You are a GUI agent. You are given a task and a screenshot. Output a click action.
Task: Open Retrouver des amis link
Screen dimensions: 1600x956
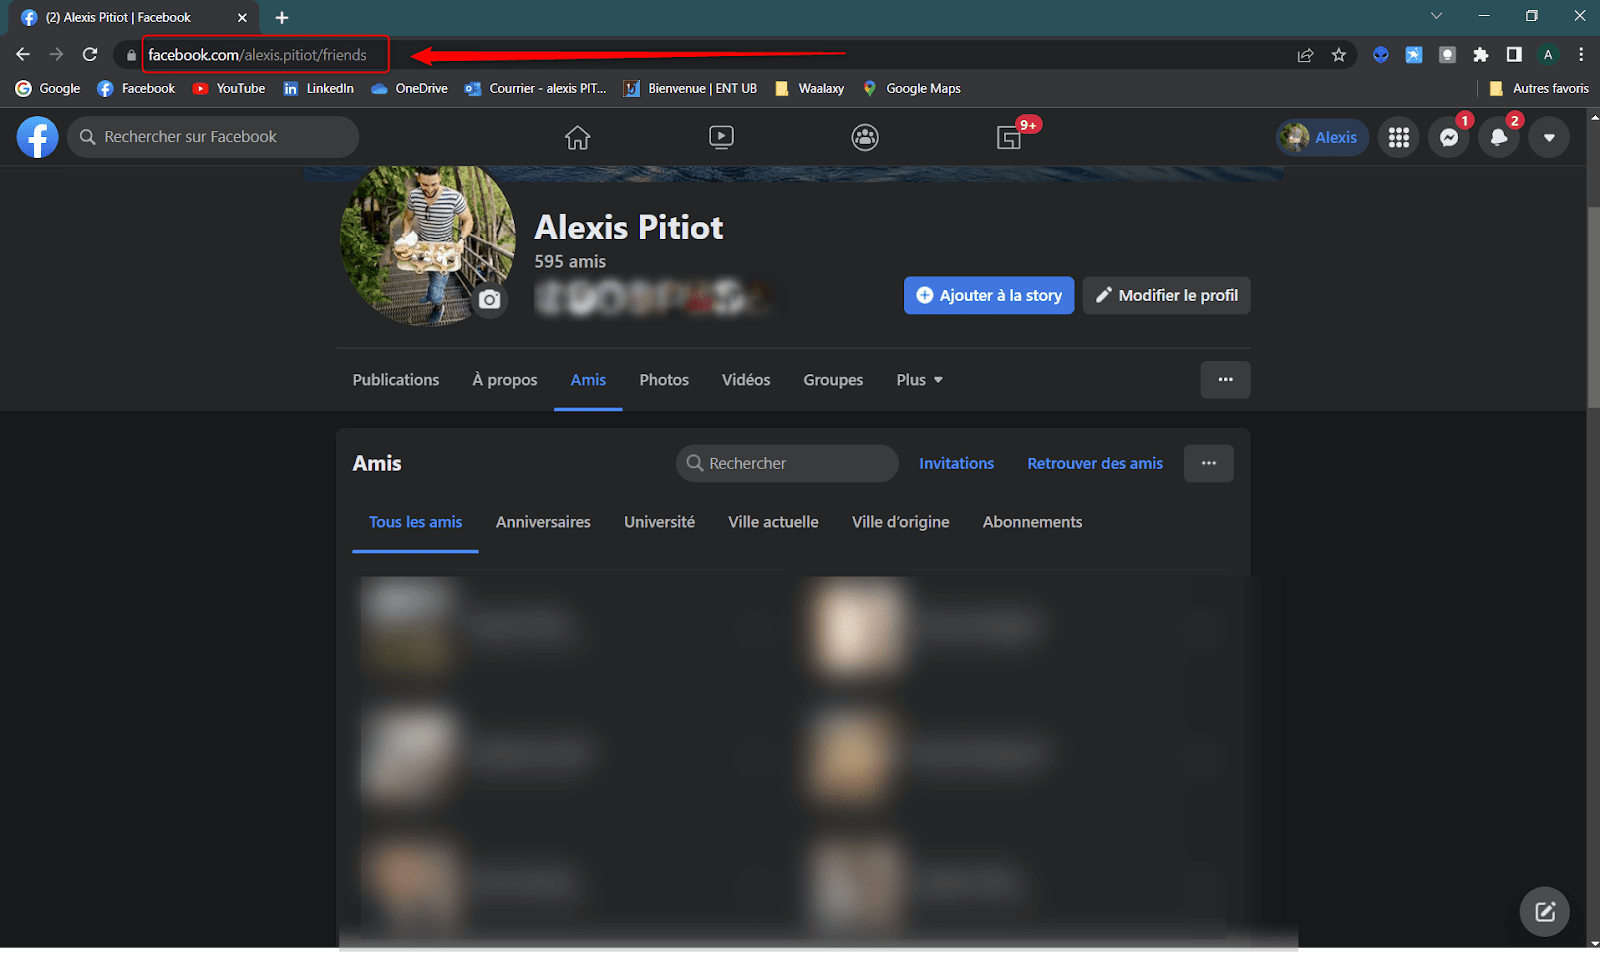pos(1095,463)
